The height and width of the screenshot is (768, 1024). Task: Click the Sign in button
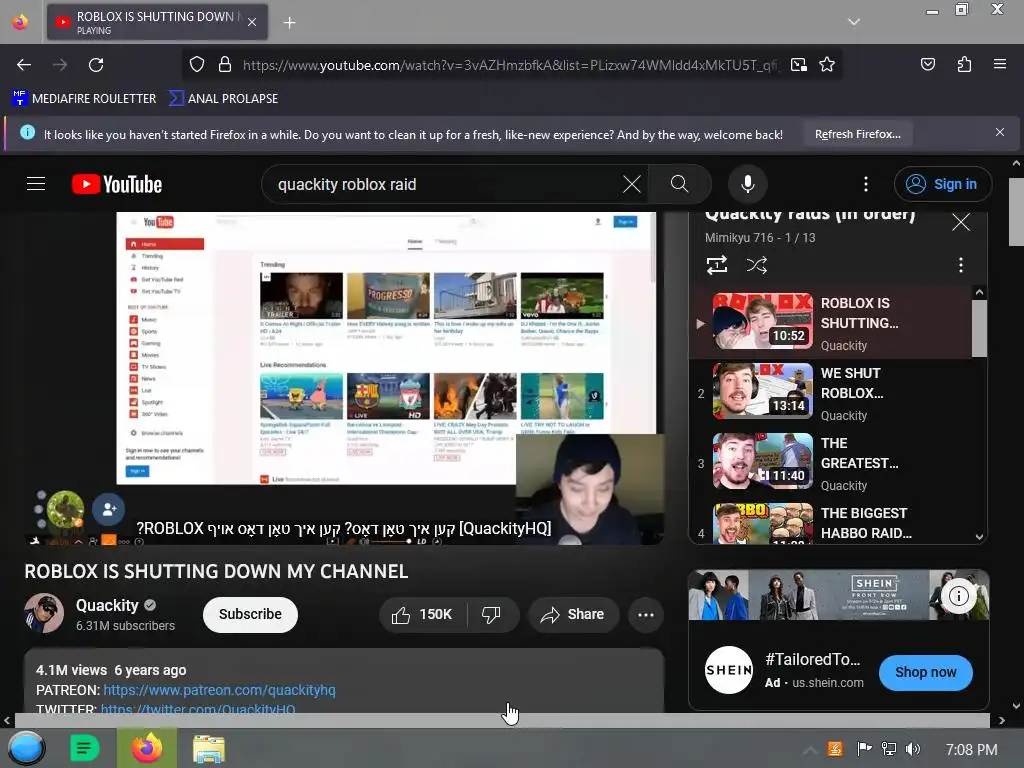tap(942, 184)
